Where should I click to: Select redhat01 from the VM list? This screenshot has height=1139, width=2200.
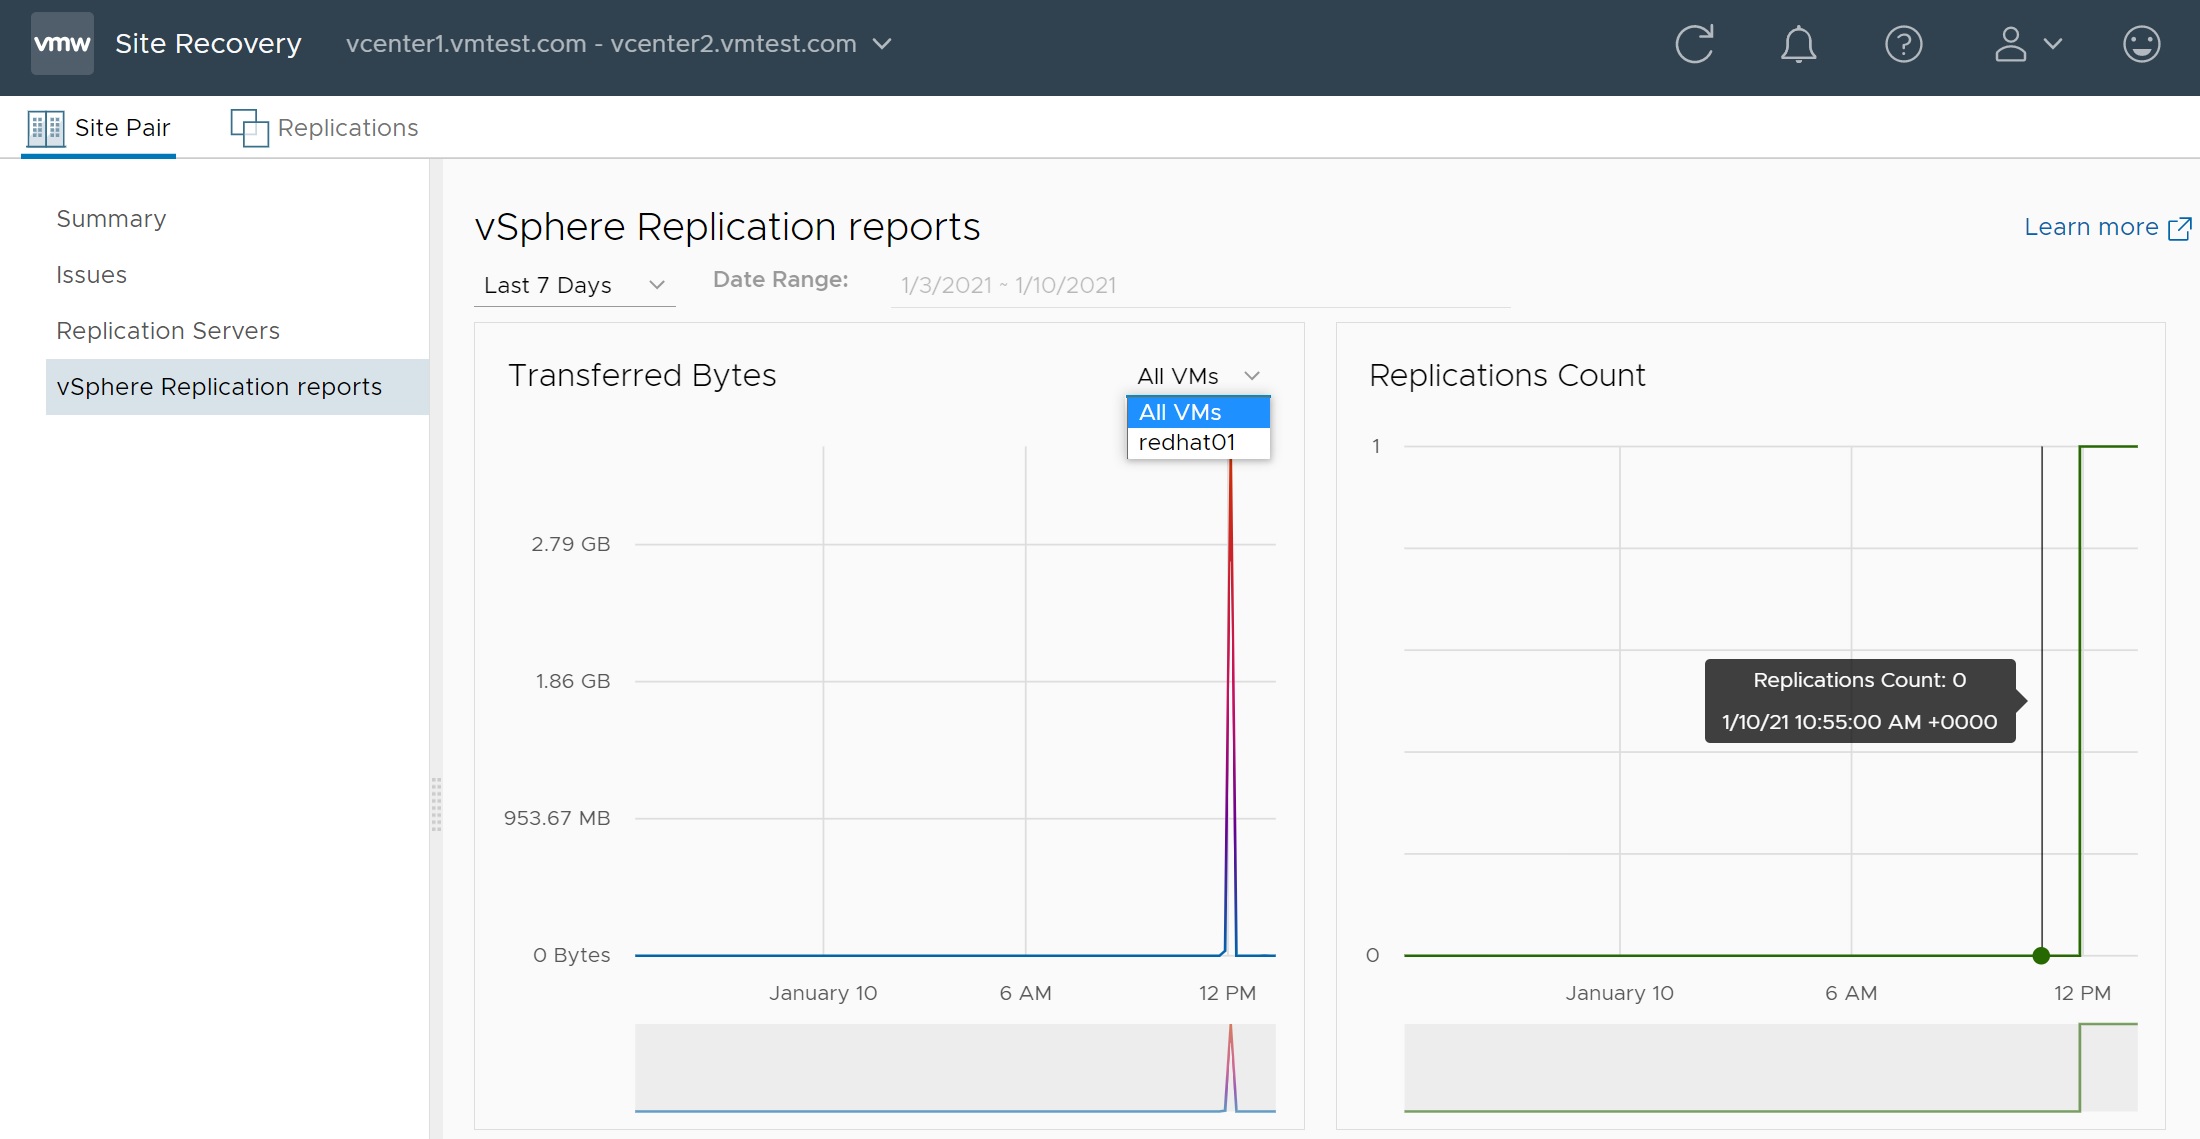[1187, 443]
